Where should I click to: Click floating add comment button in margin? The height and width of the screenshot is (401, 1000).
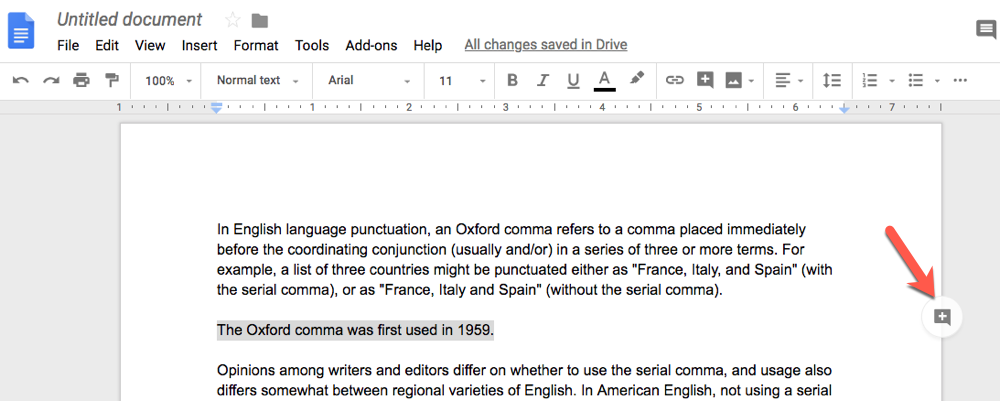click(942, 316)
